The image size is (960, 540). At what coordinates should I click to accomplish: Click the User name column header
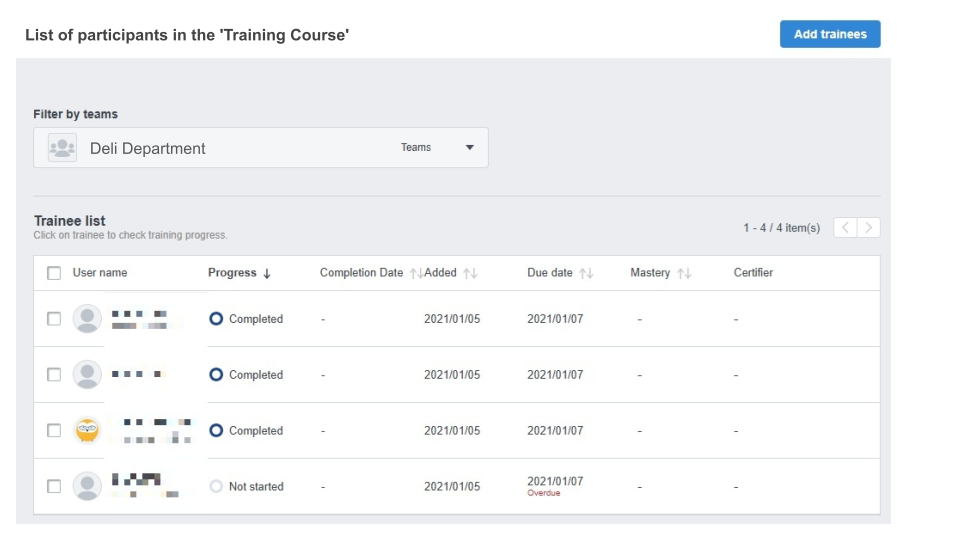[x=100, y=273]
